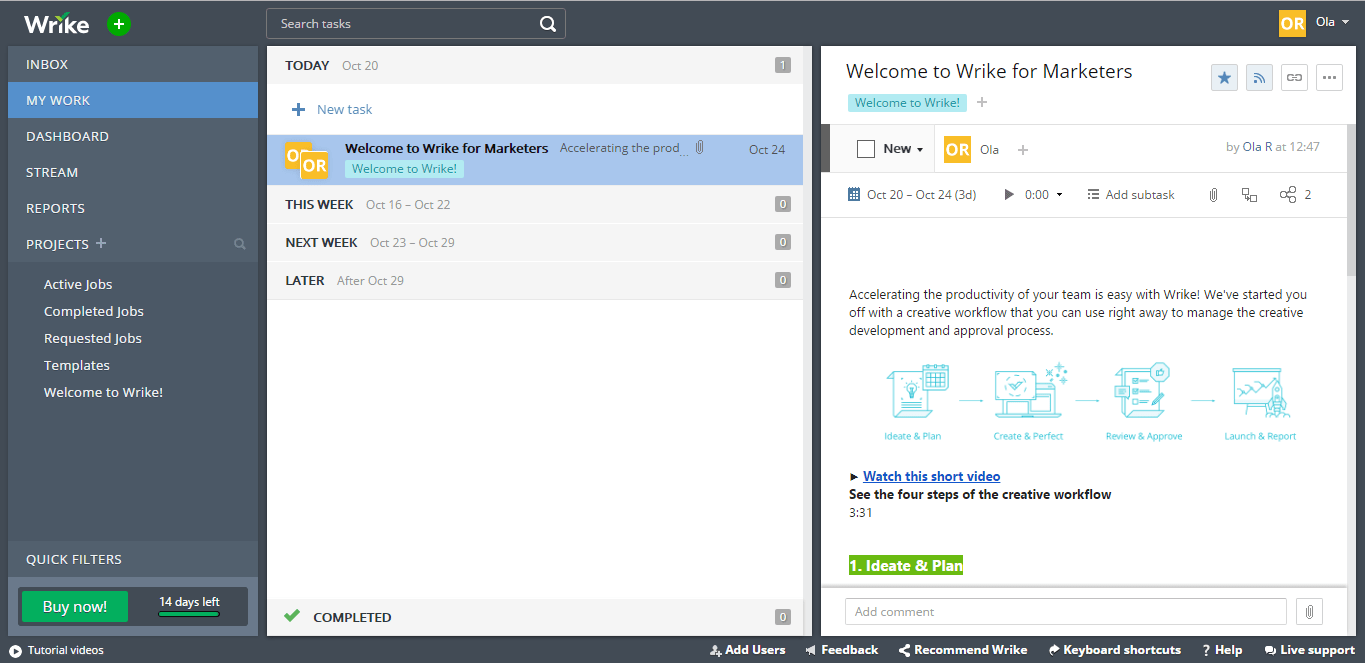Open Requested Jobs folder
The height and width of the screenshot is (663, 1365).
pyautogui.click(x=93, y=338)
